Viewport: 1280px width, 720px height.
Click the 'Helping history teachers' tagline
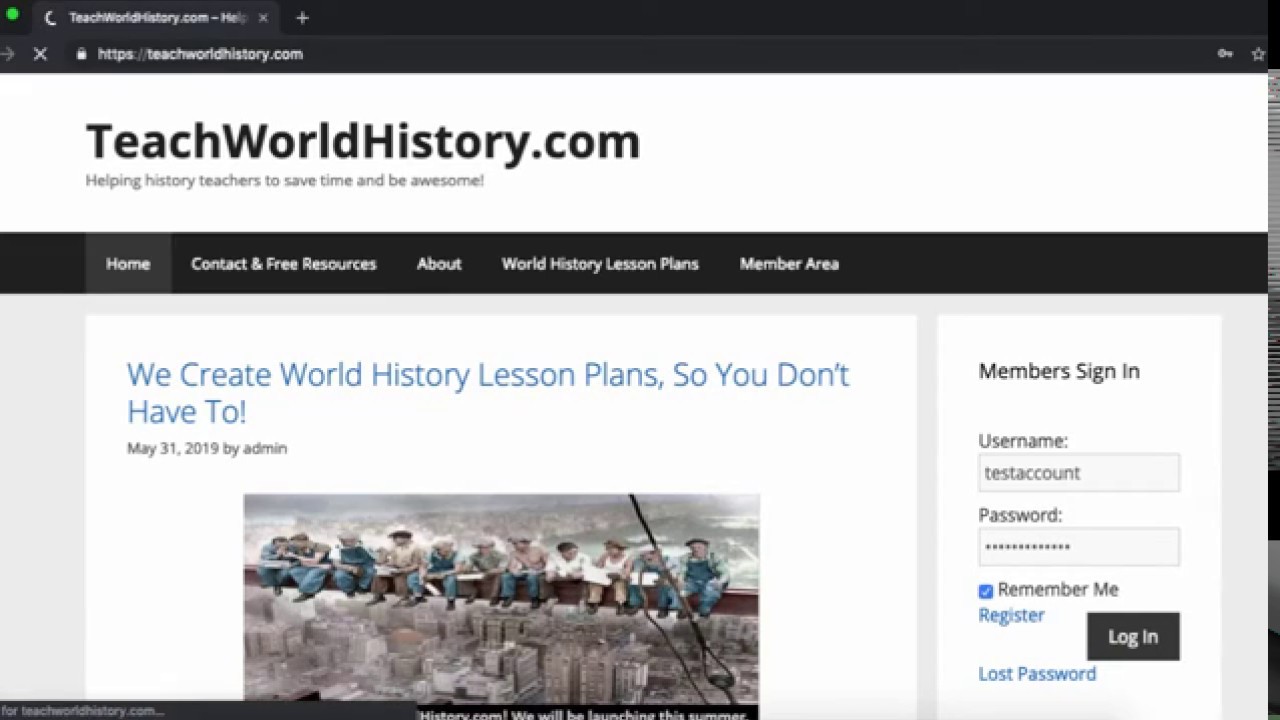(x=285, y=181)
